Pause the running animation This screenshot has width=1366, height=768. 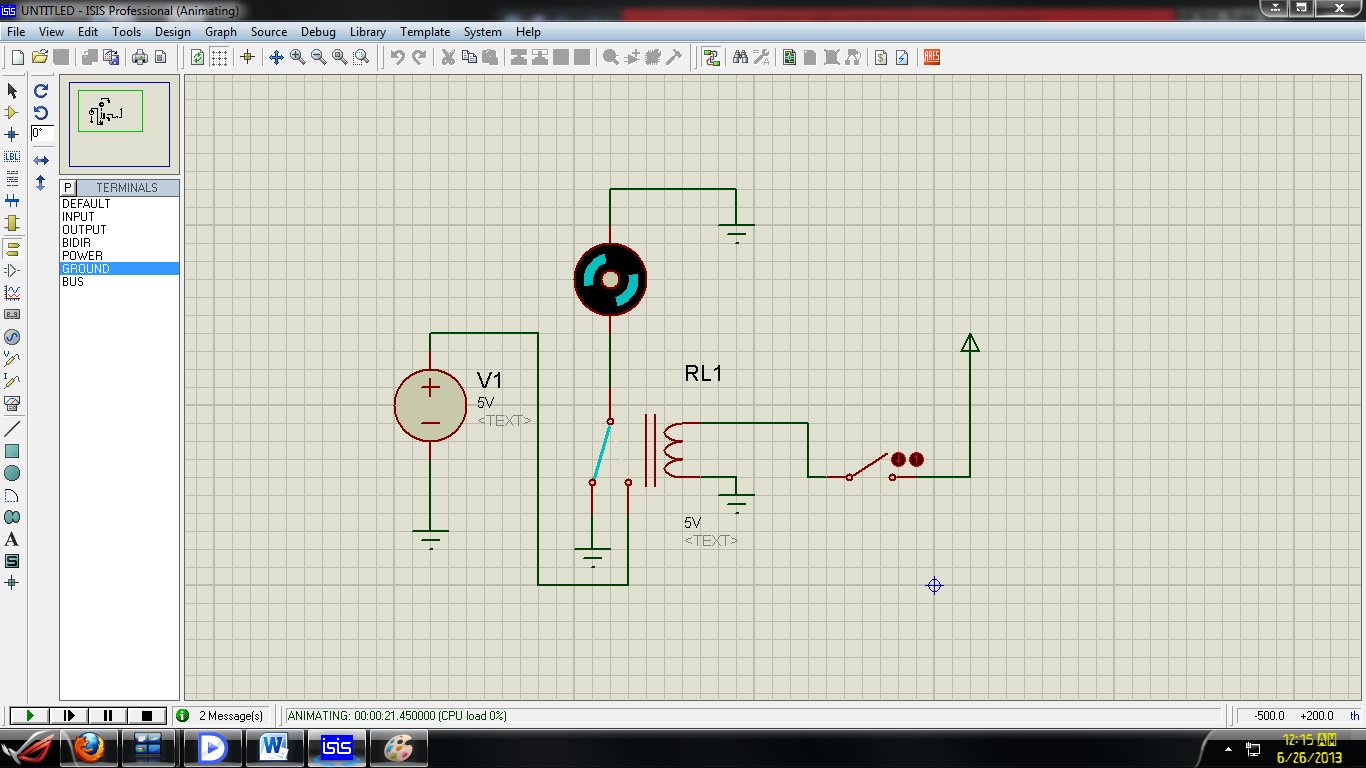click(106, 715)
